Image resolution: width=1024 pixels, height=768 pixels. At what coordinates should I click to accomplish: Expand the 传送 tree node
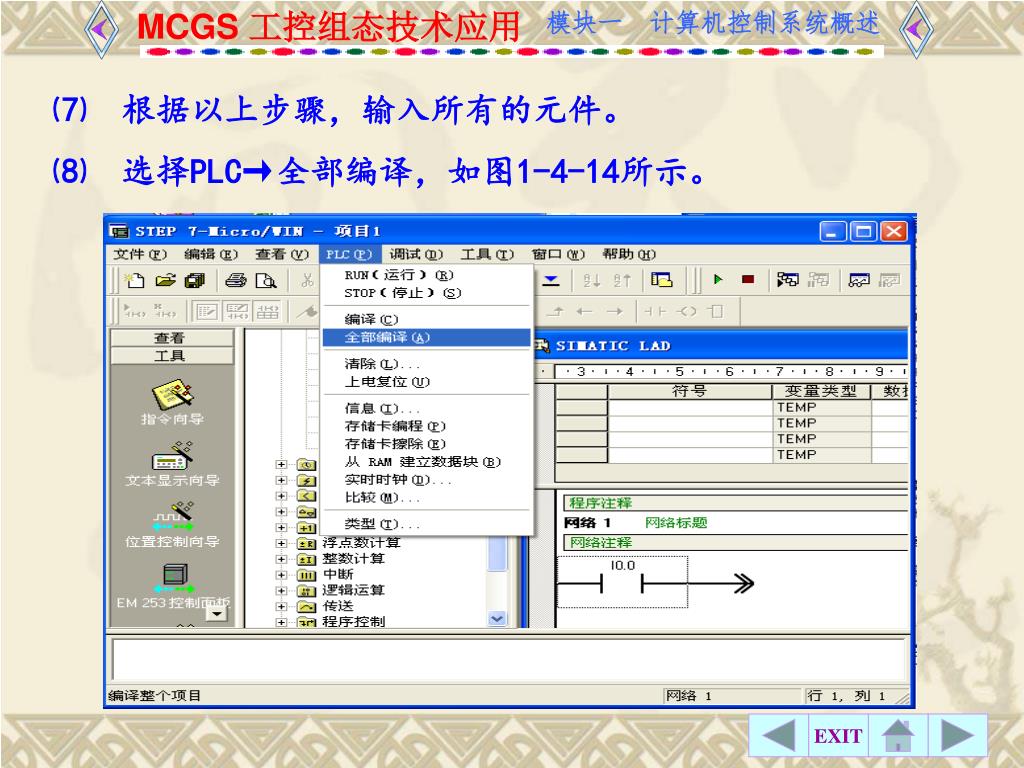tap(281, 606)
